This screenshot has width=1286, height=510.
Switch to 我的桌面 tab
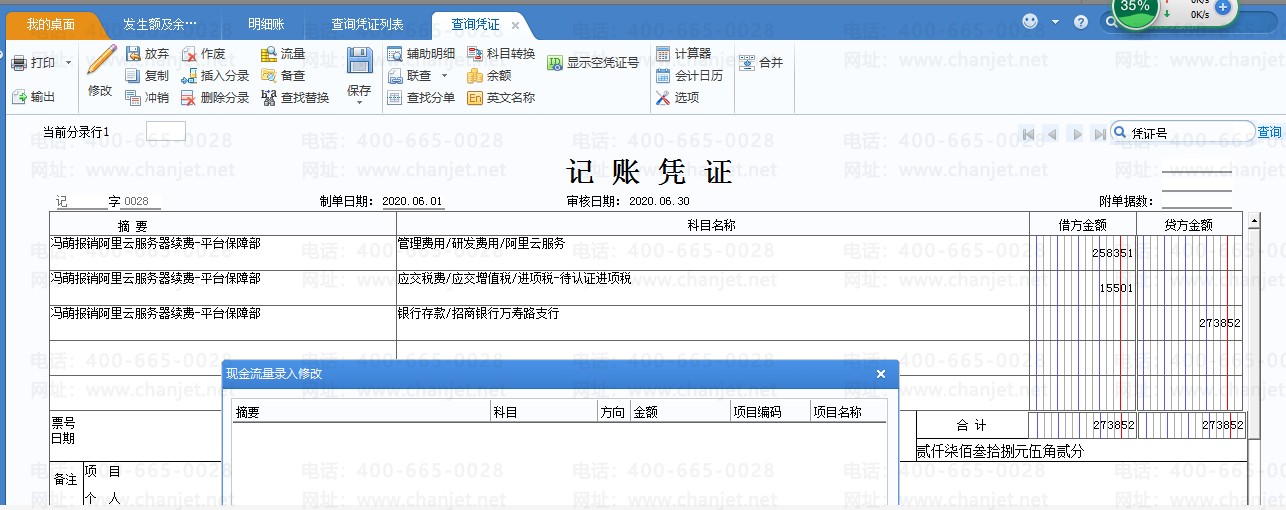point(51,24)
